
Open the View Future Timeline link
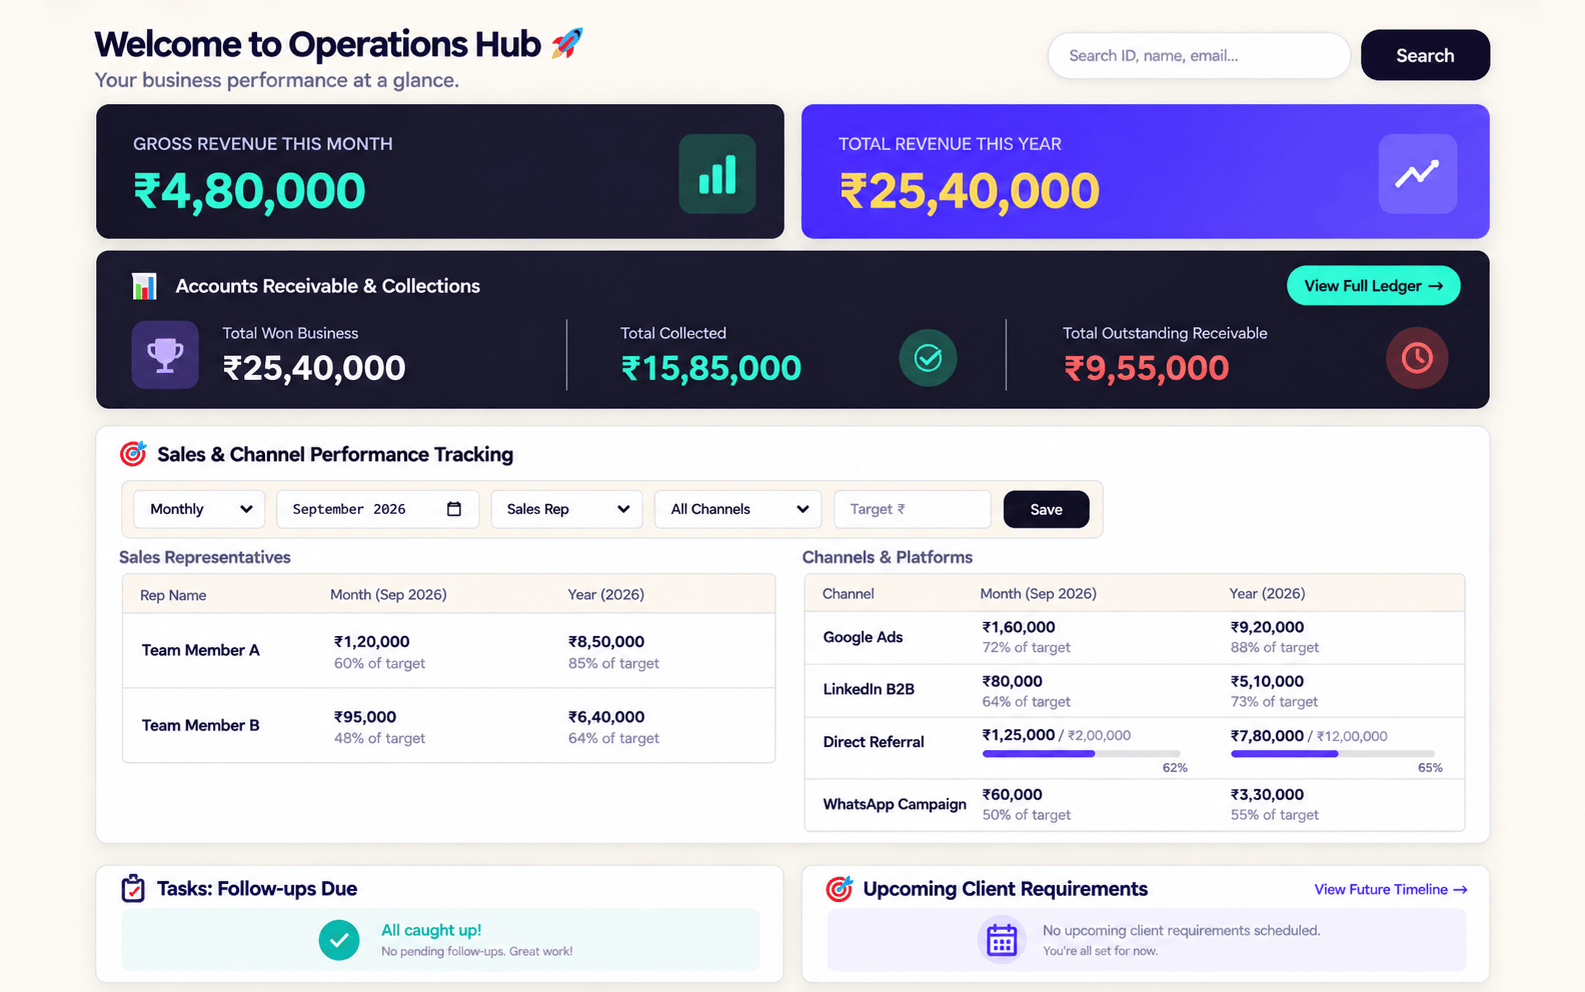pyautogui.click(x=1390, y=889)
